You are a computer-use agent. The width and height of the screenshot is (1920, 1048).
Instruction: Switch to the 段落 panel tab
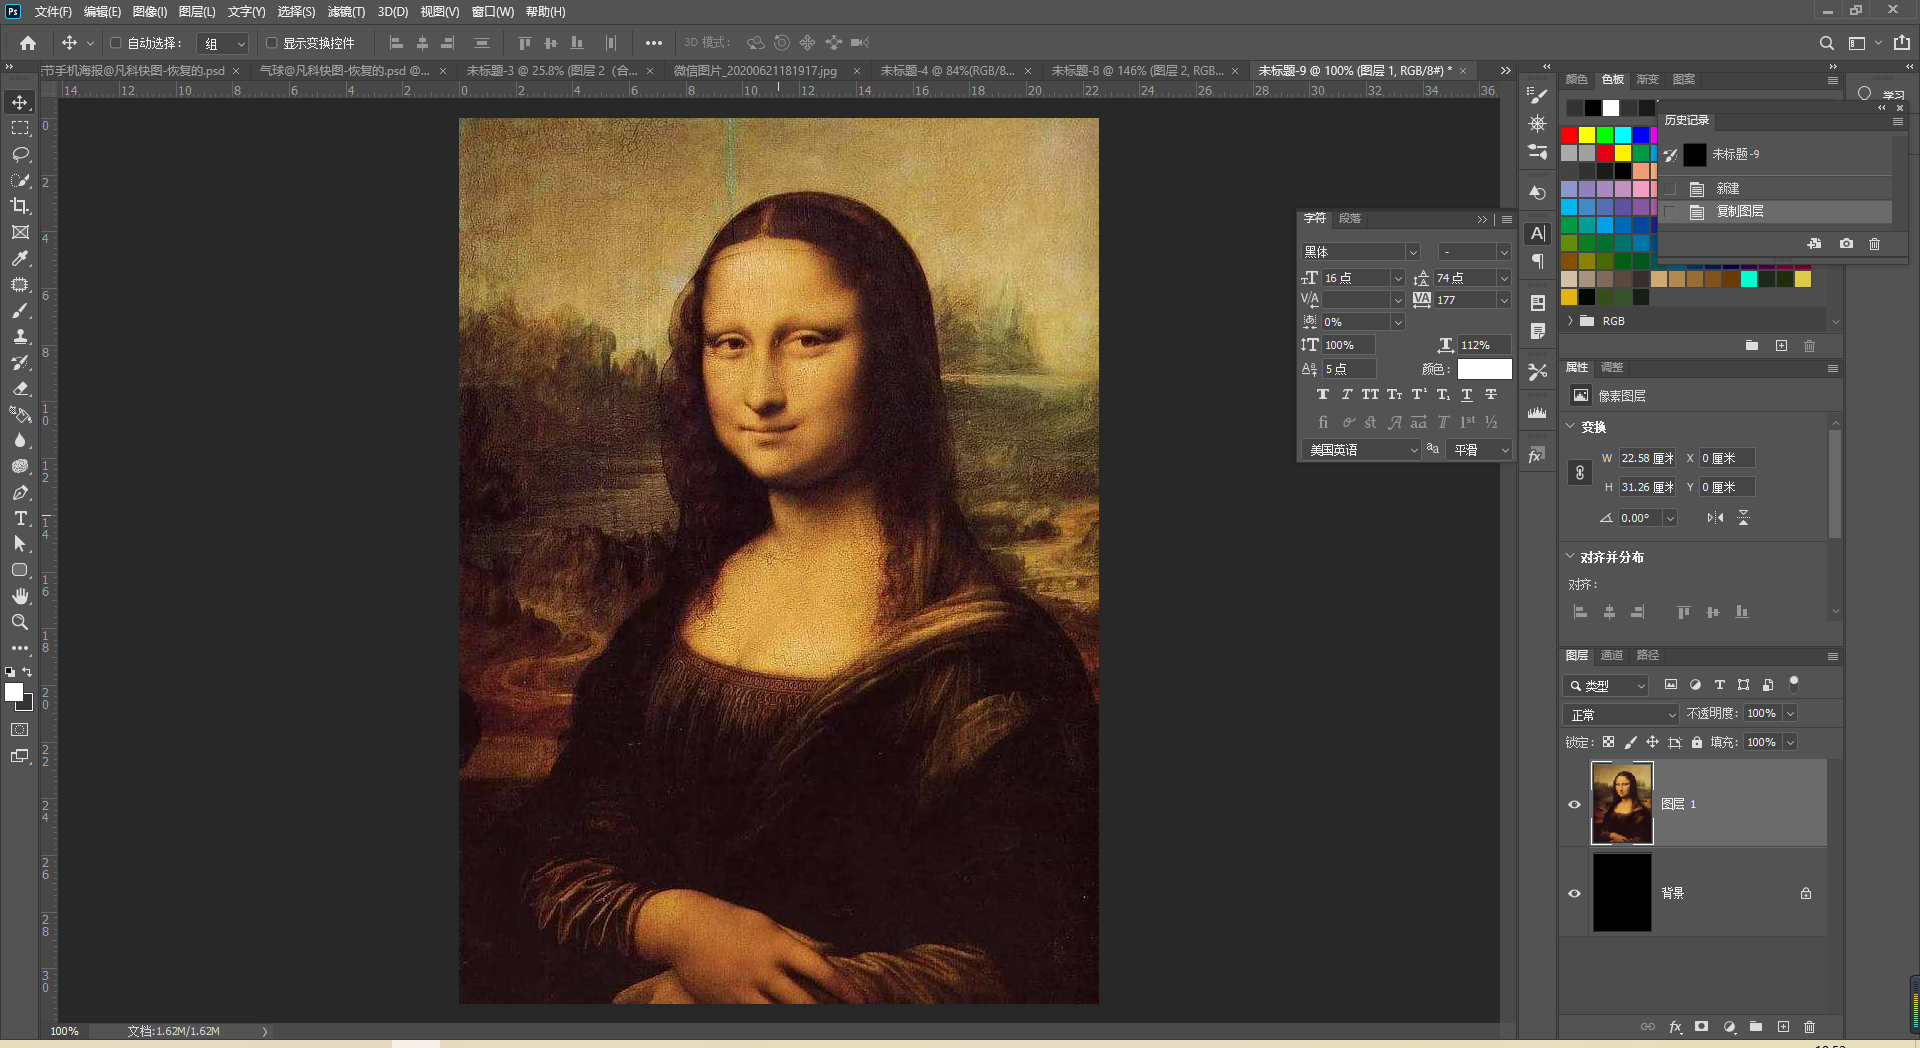[1350, 219]
